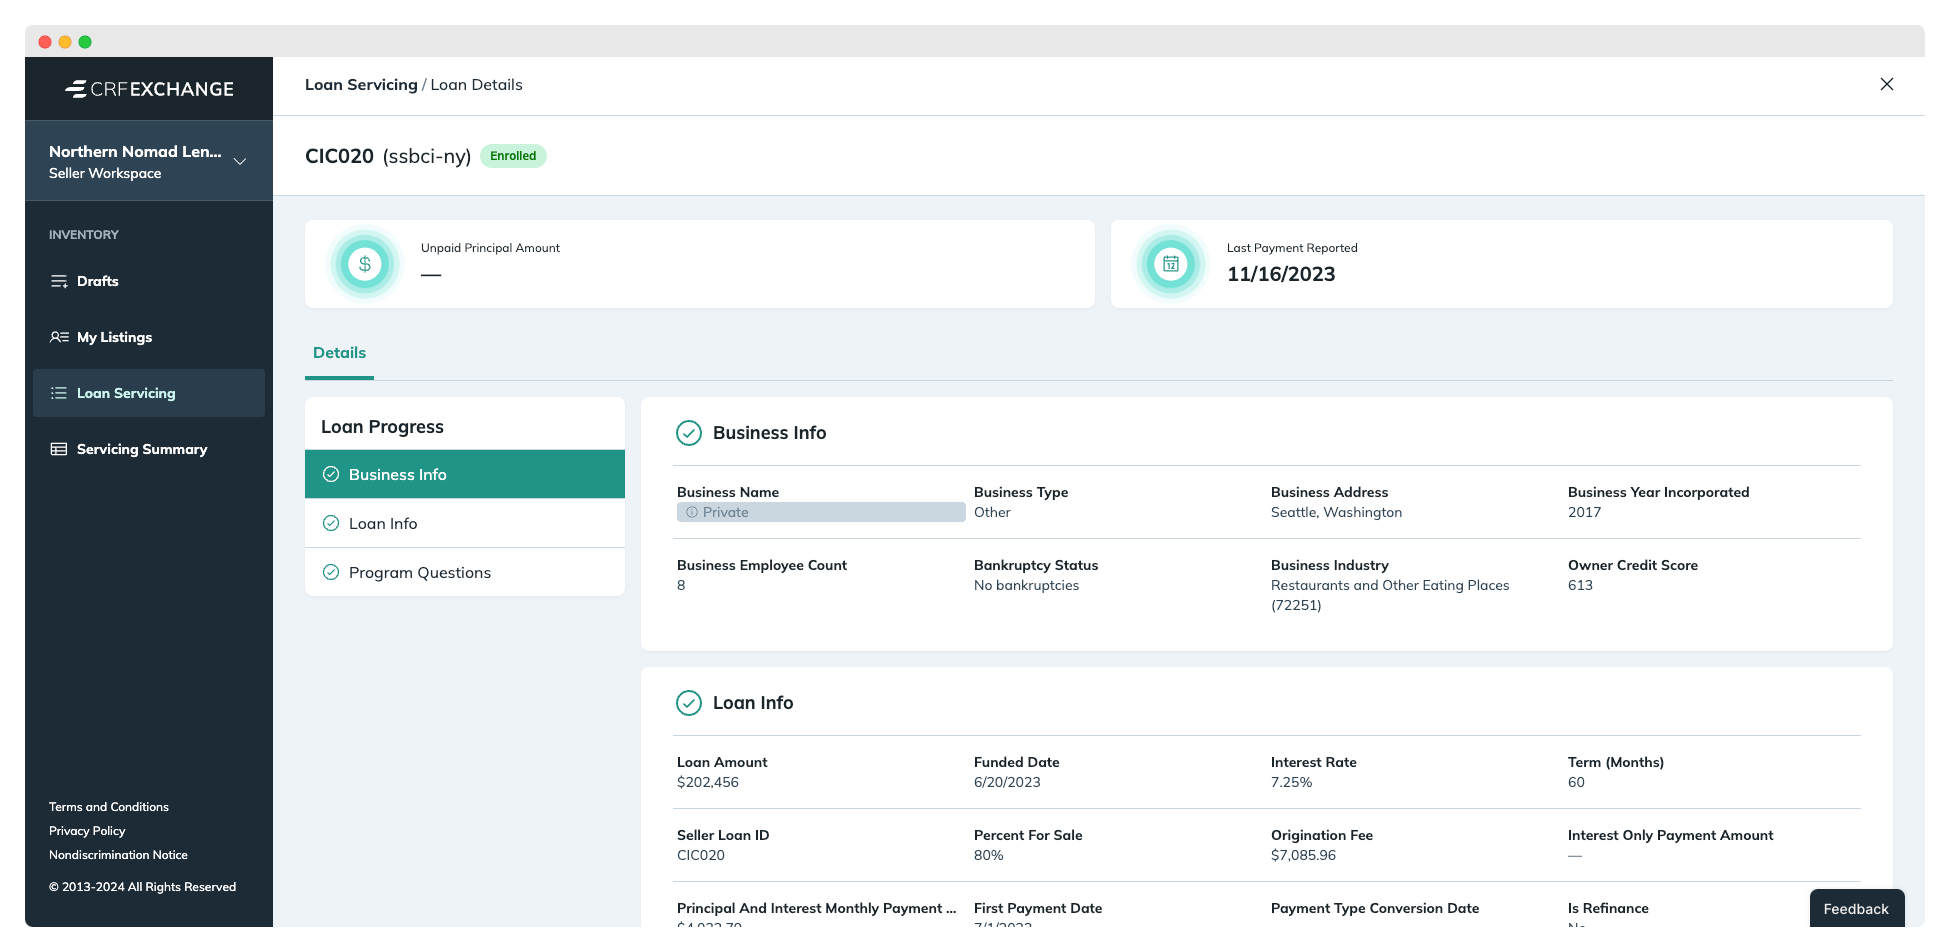Click the owner credit score 613
Image resolution: width=1950 pixels, height=952 pixels.
pyautogui.click(x=1580, y=585)
